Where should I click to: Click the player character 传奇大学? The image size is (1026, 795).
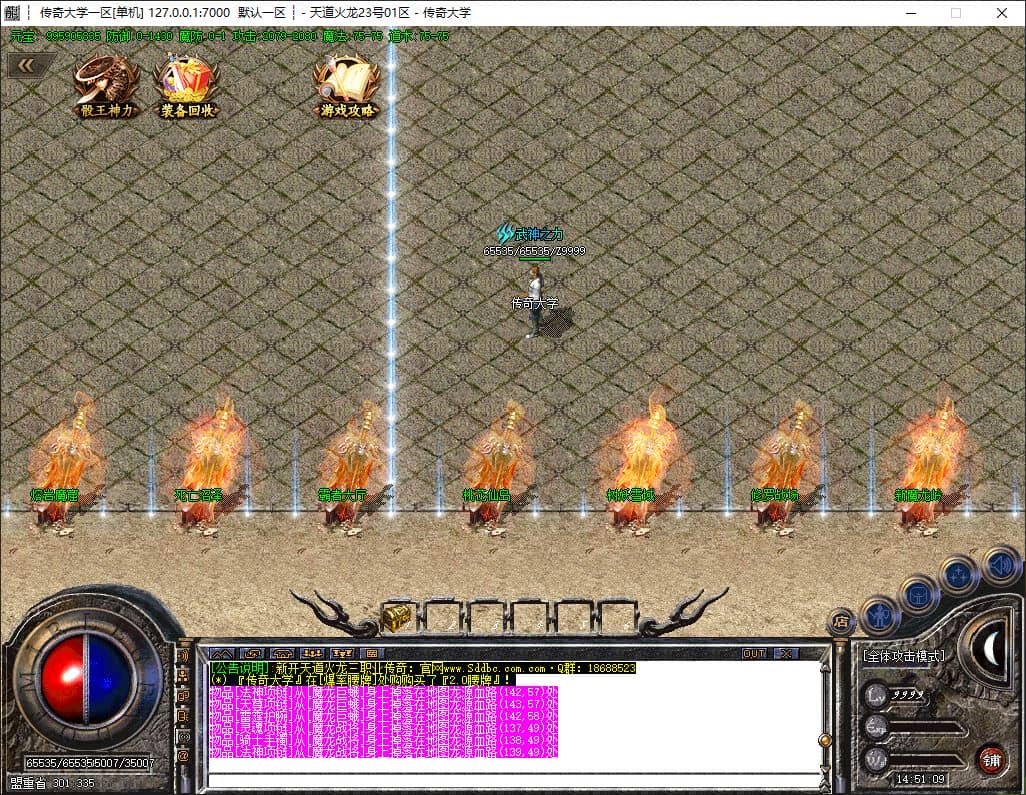point(535,303)
